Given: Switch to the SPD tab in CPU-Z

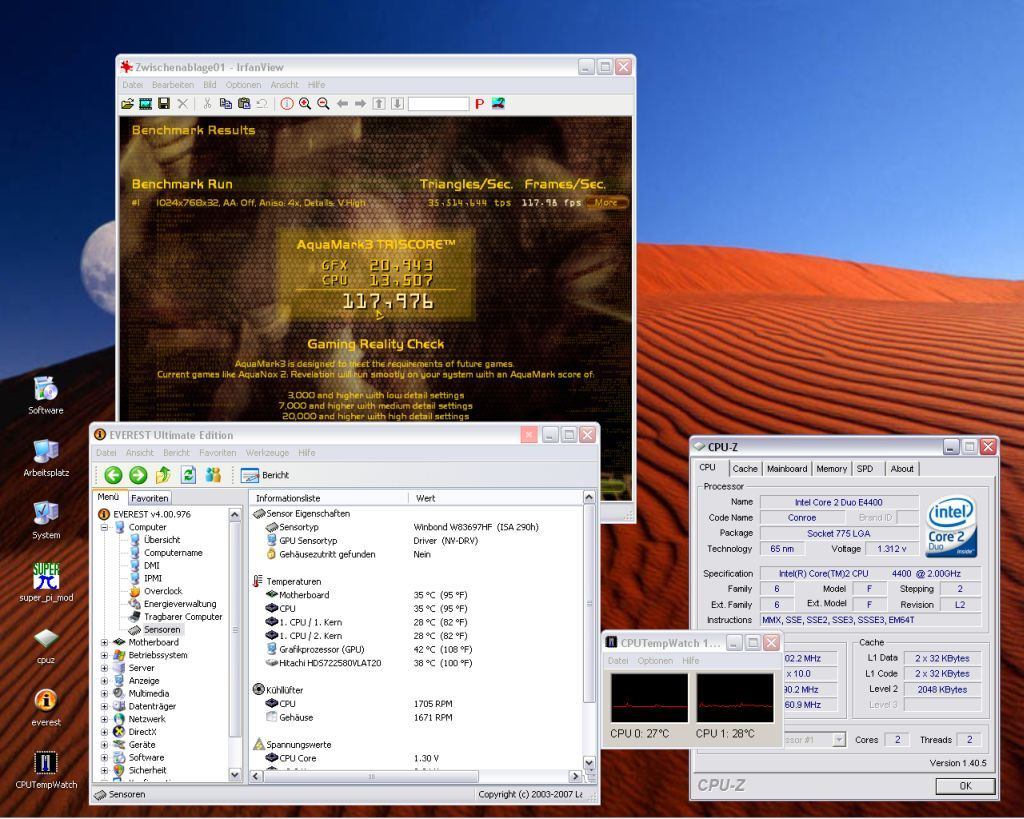Looking at the screenshot, I should (865, 469).
